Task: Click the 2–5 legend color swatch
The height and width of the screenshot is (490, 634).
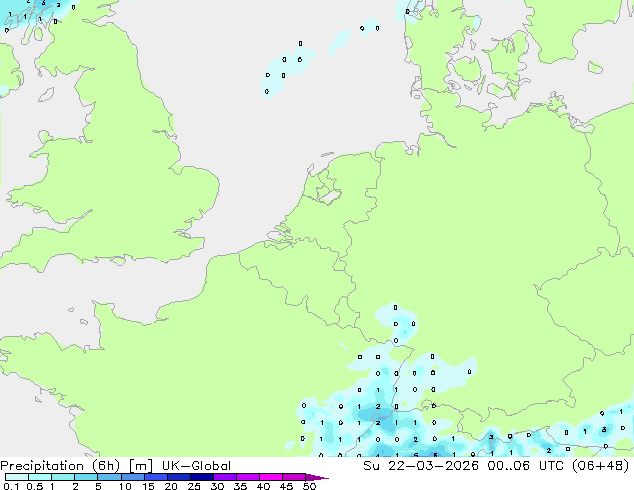Action: (x=86, y=477)
